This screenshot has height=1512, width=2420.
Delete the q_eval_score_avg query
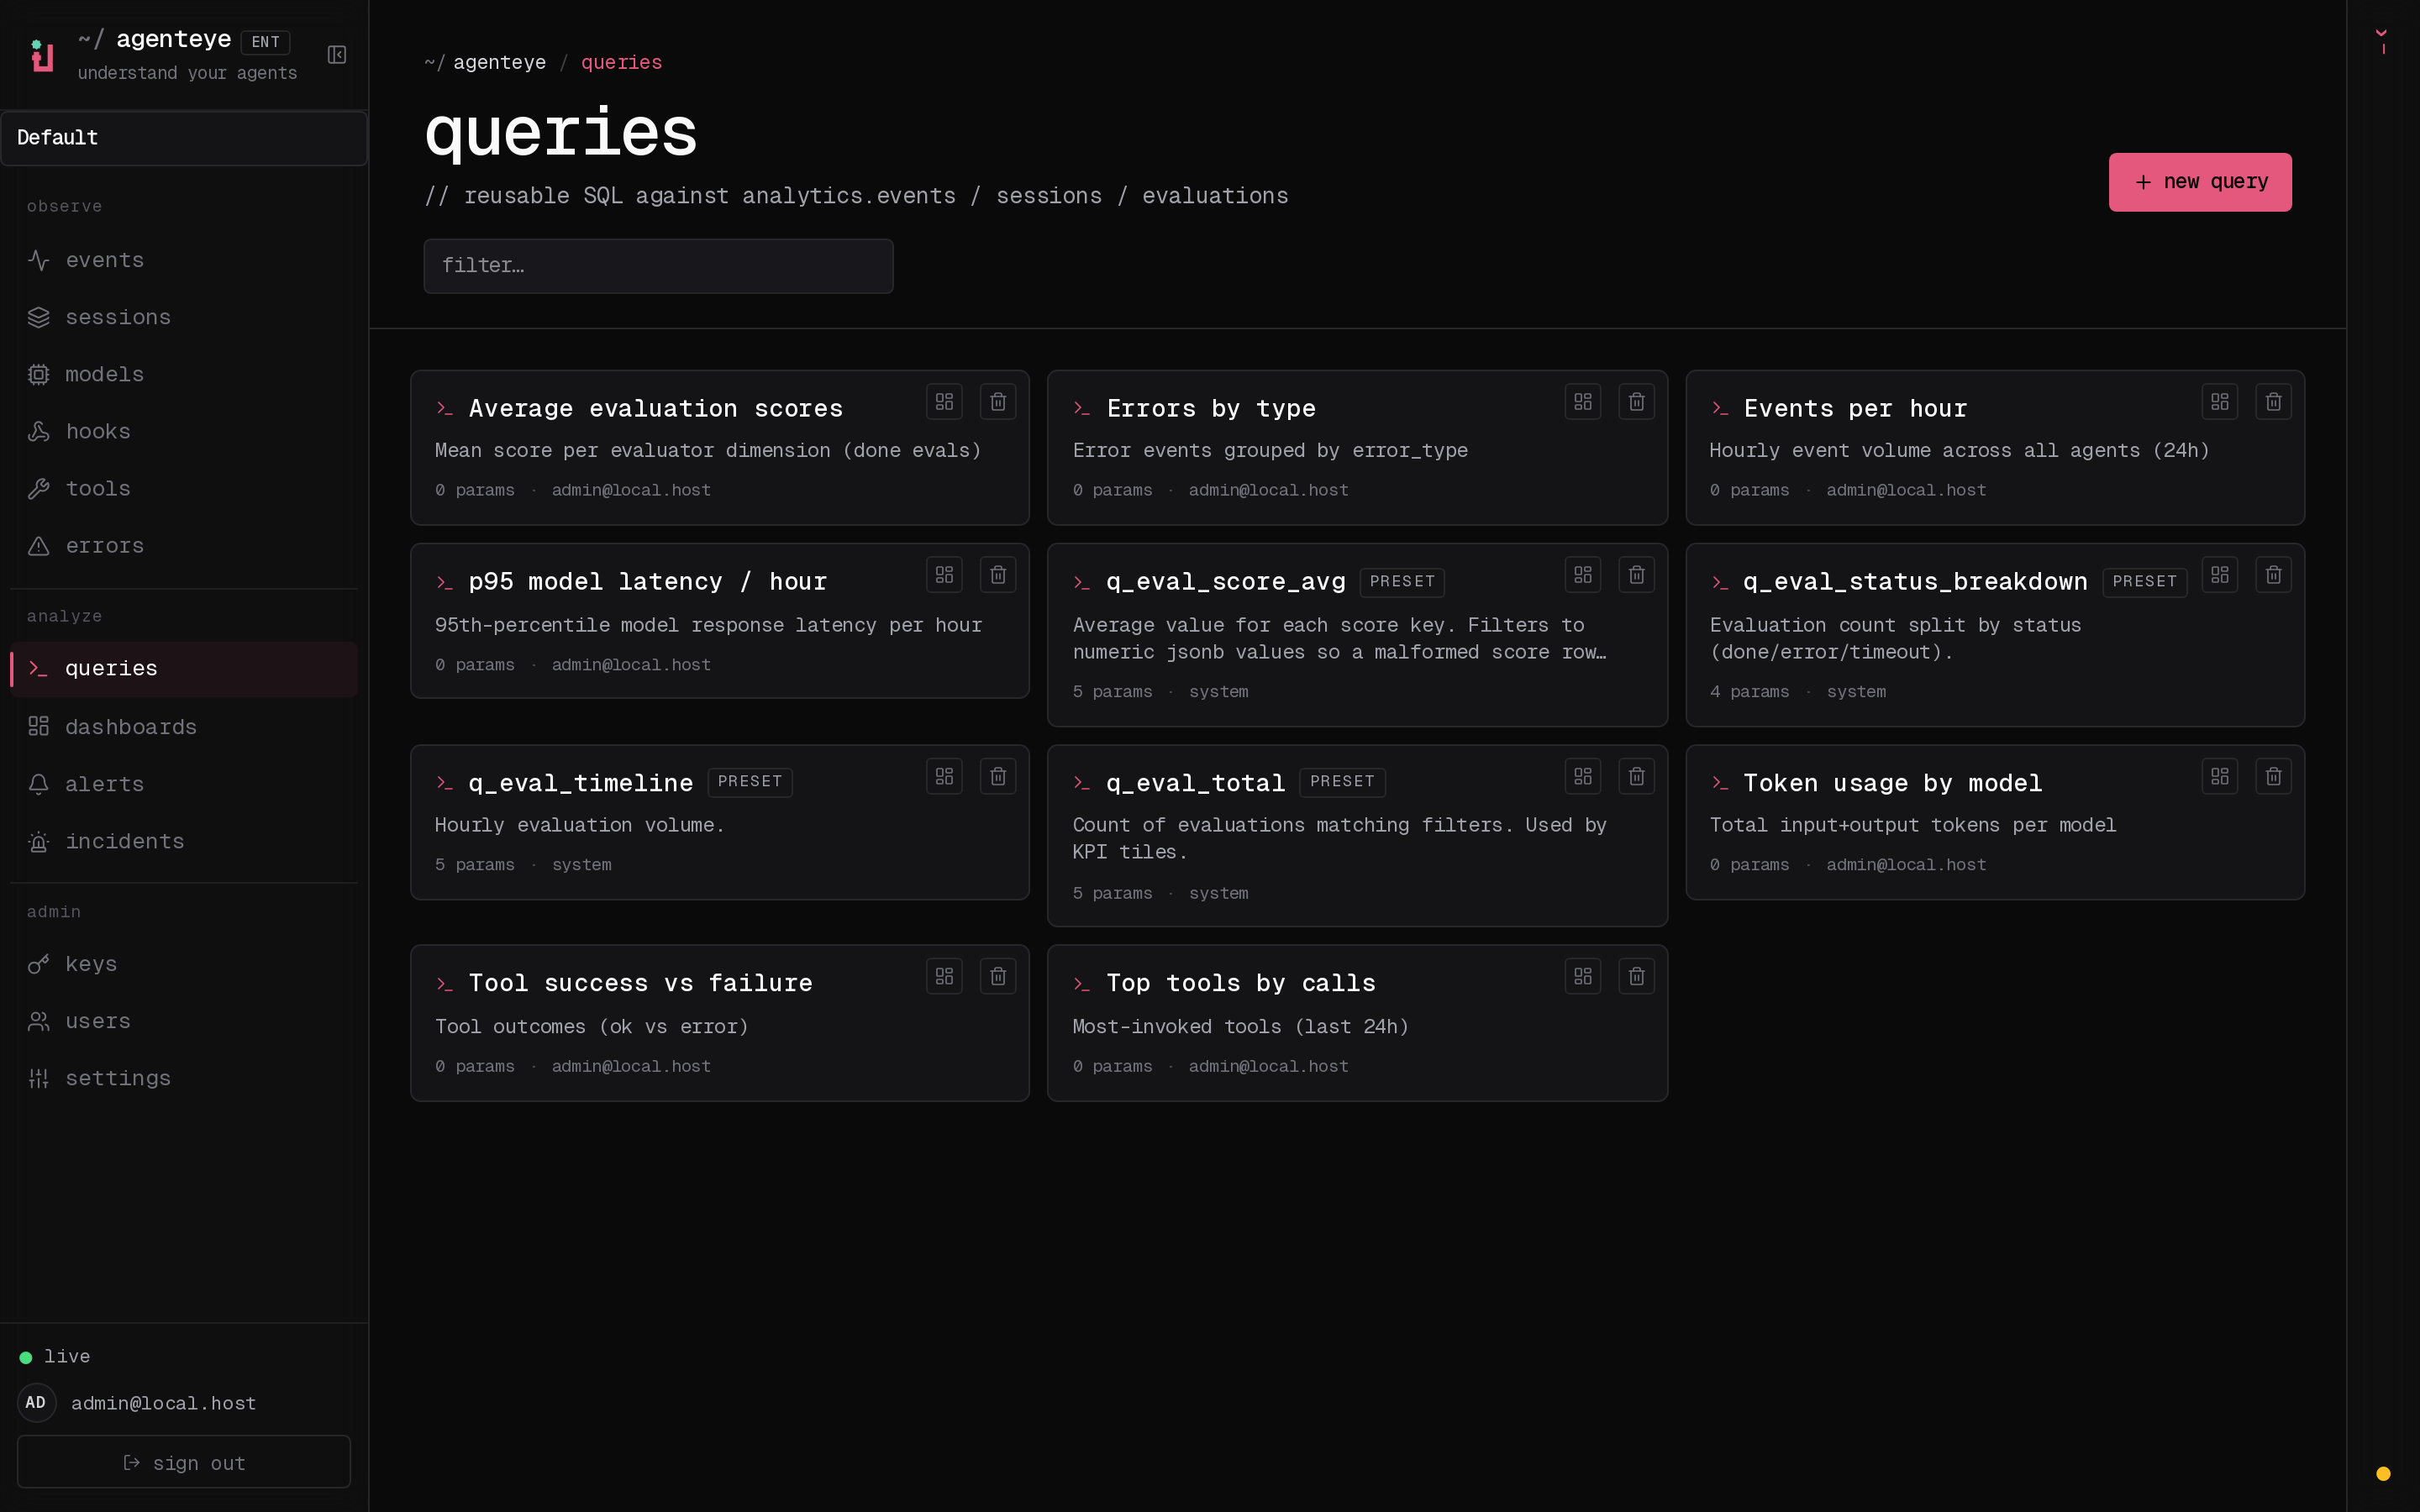[x=1636, y=575]
